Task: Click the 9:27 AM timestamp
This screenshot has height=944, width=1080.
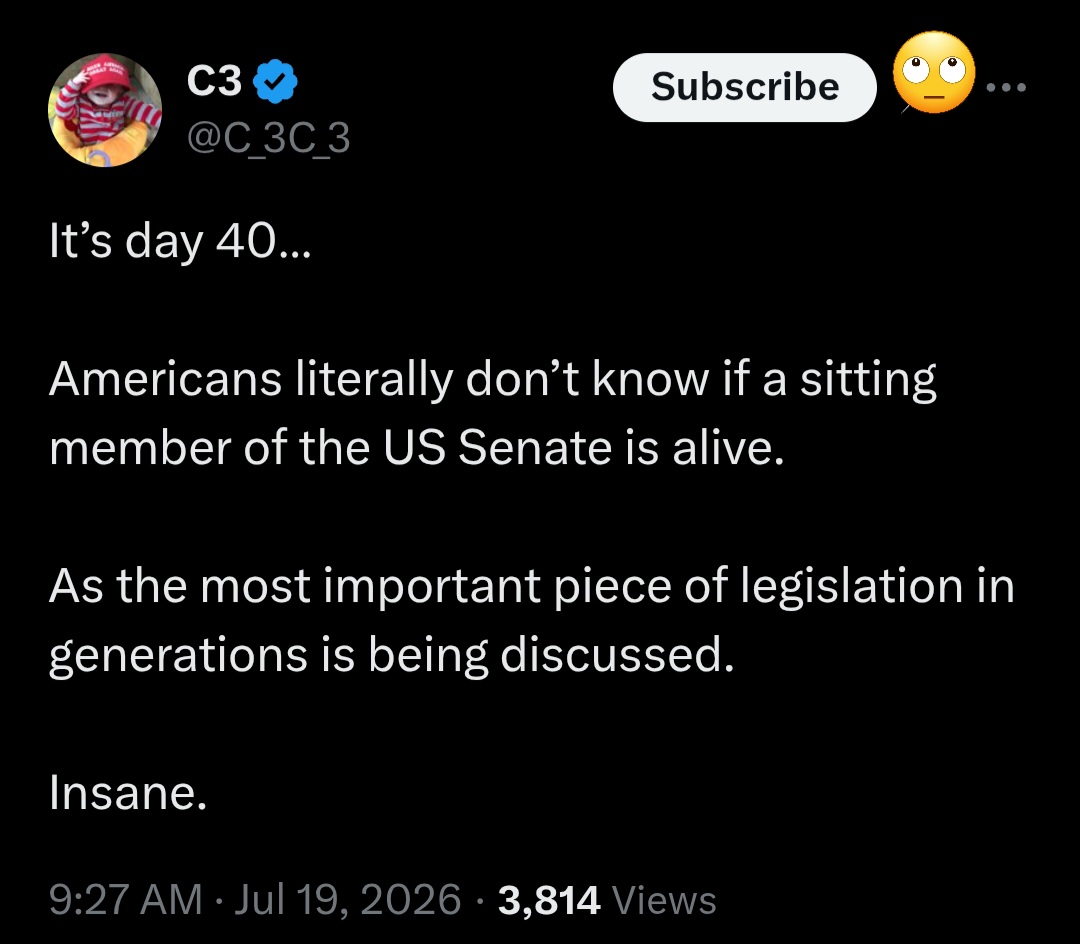Action: click(126, 899)
